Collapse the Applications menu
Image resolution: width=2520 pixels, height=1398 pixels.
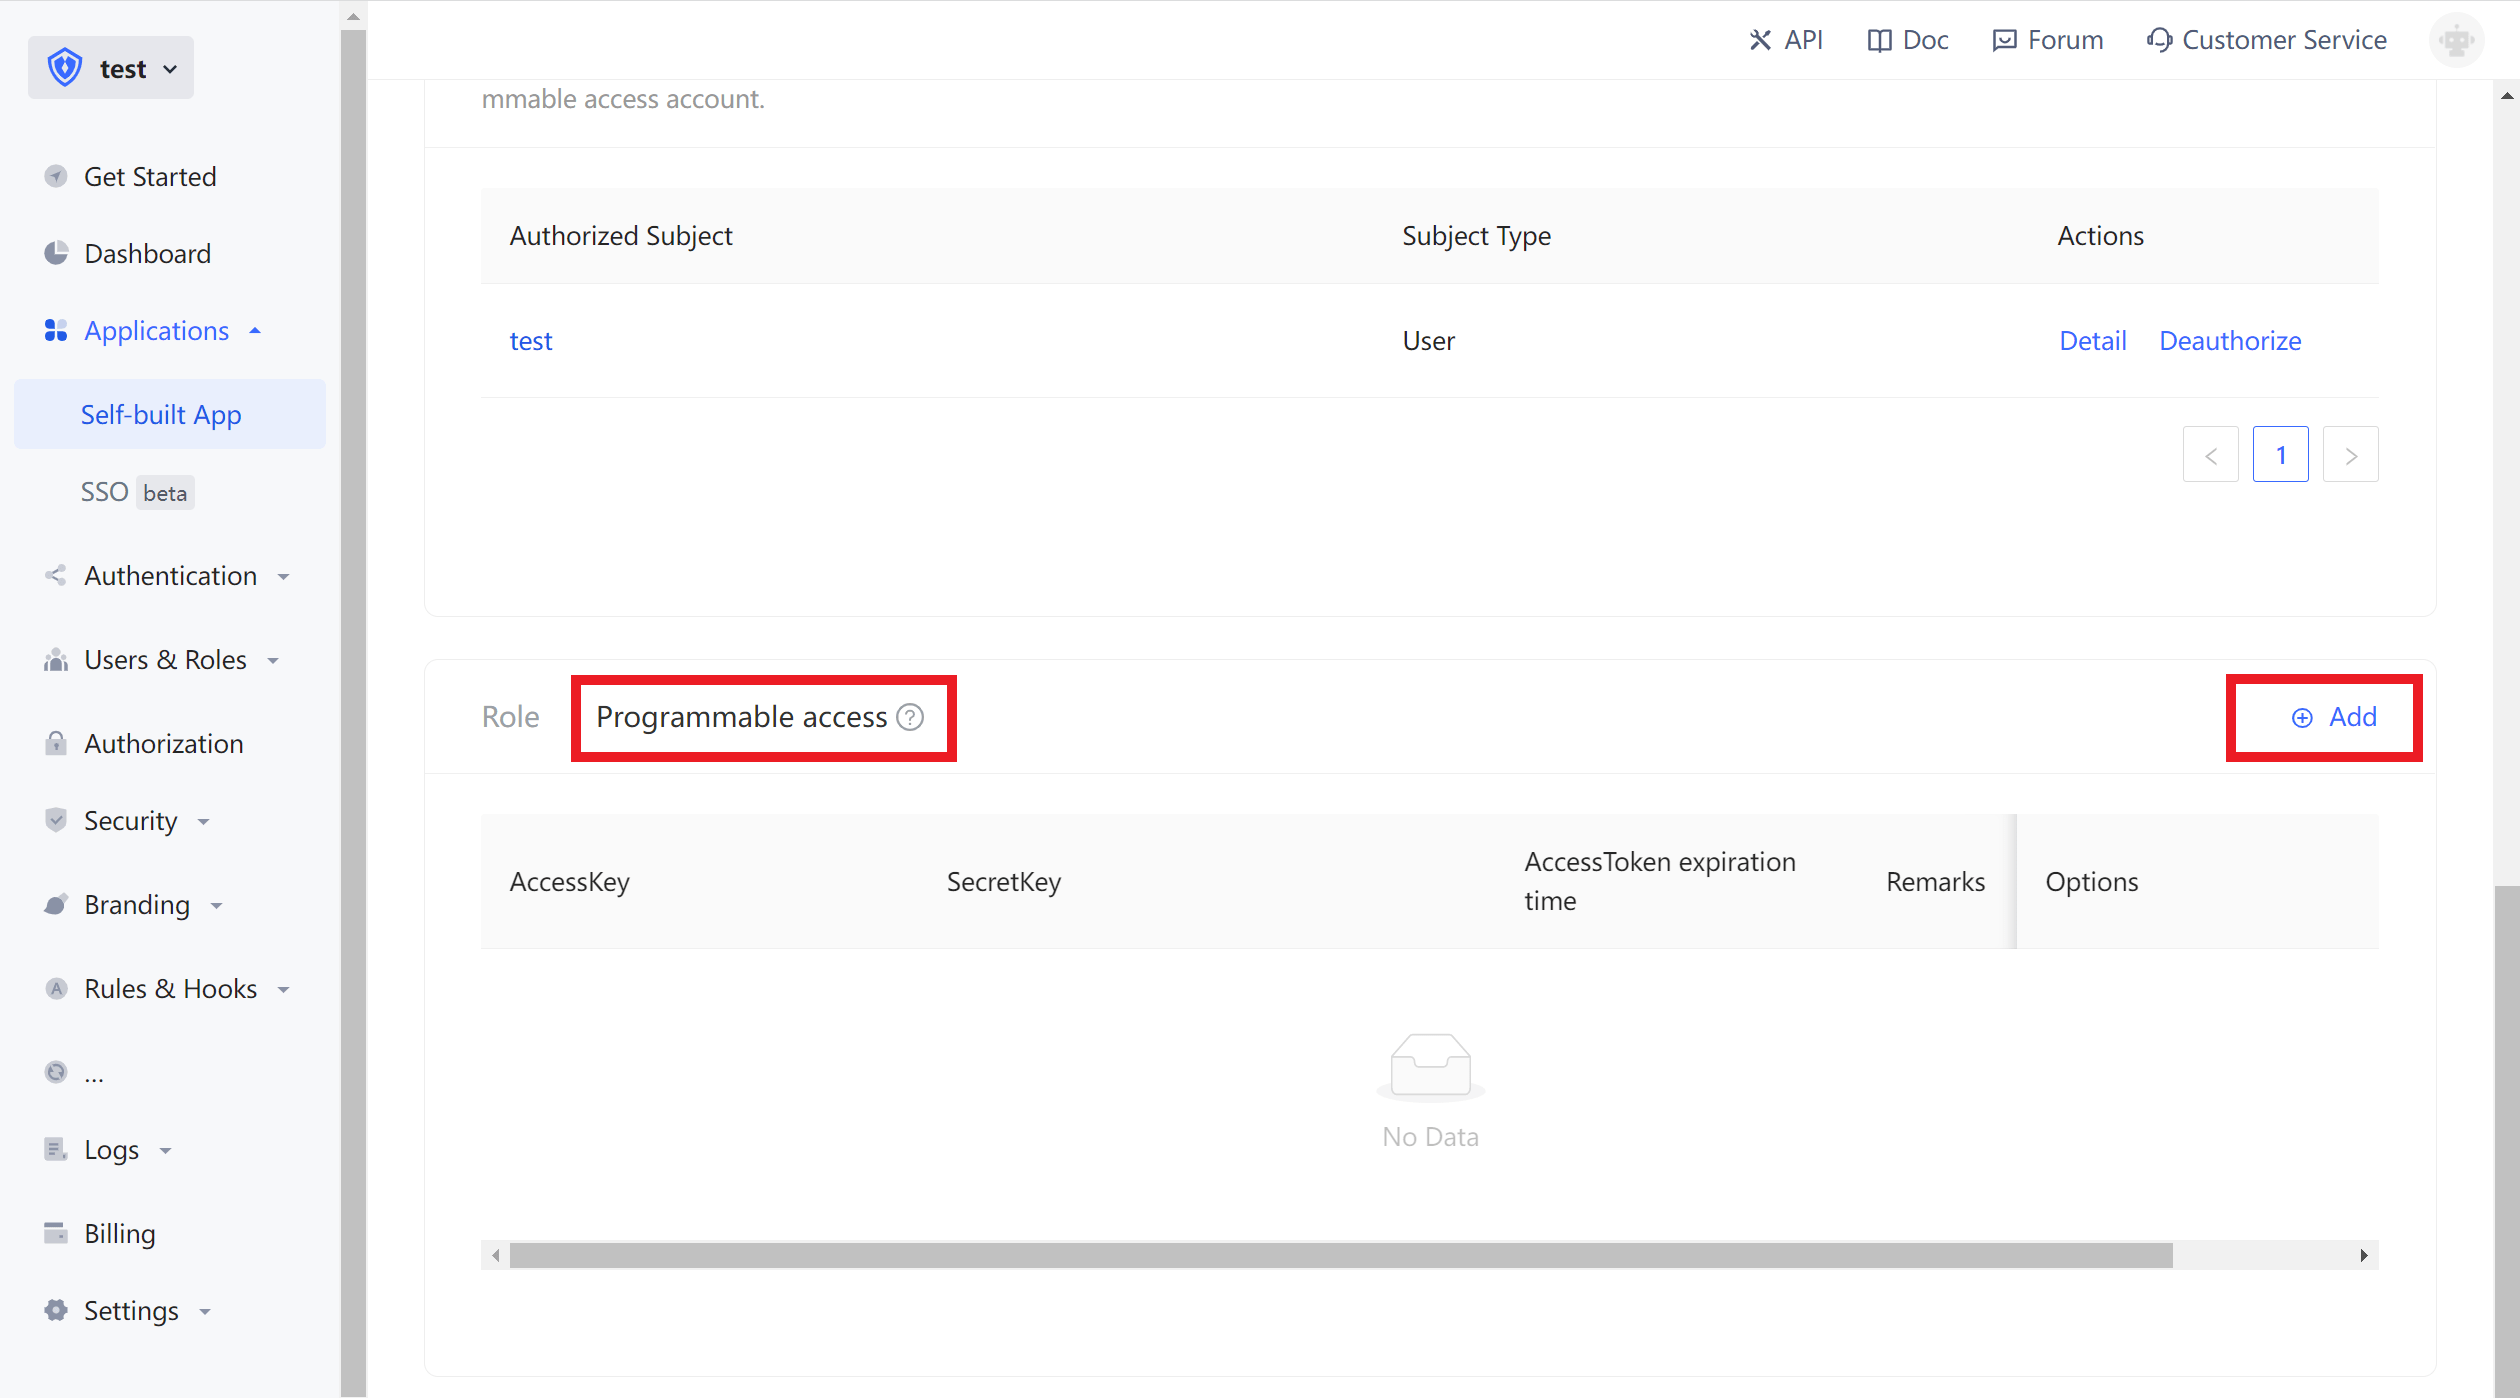[x=157, y=331]
